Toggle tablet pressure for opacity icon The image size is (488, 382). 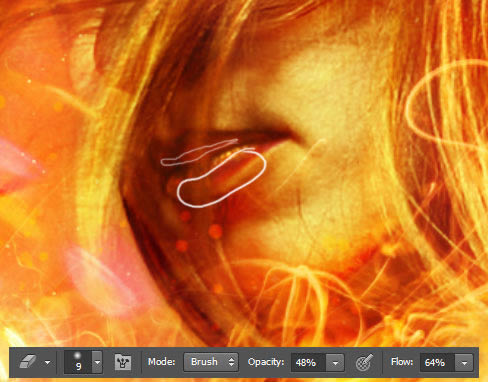tap(364, 362)
